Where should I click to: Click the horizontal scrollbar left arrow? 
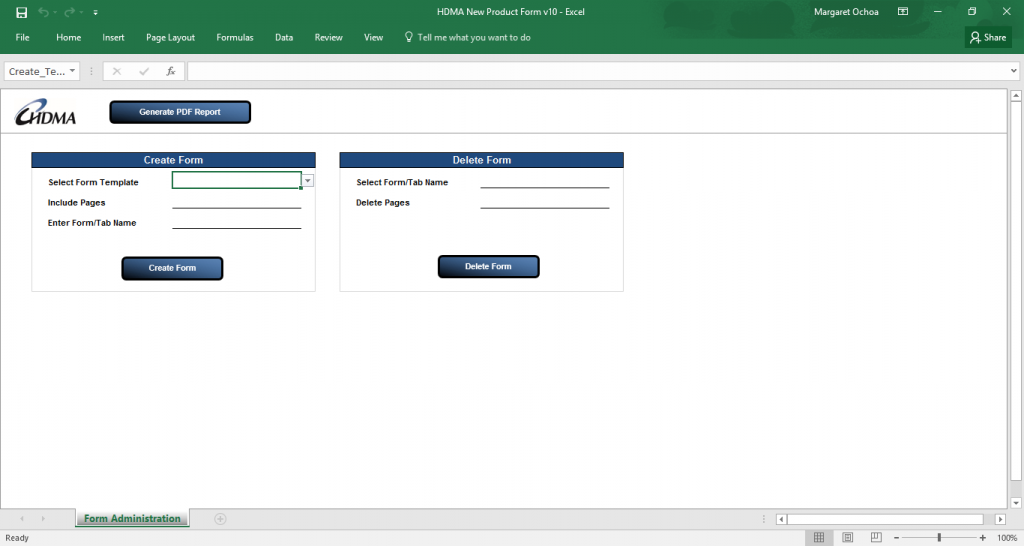782,519
